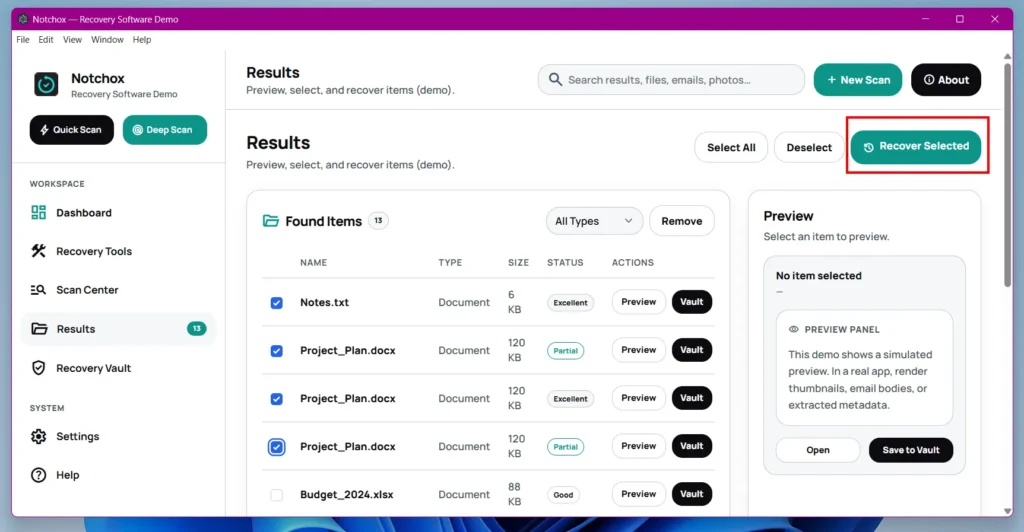Click the eye icon in Preview Panel
Screen dimensions: 1024x532
(x=793, y=329)
